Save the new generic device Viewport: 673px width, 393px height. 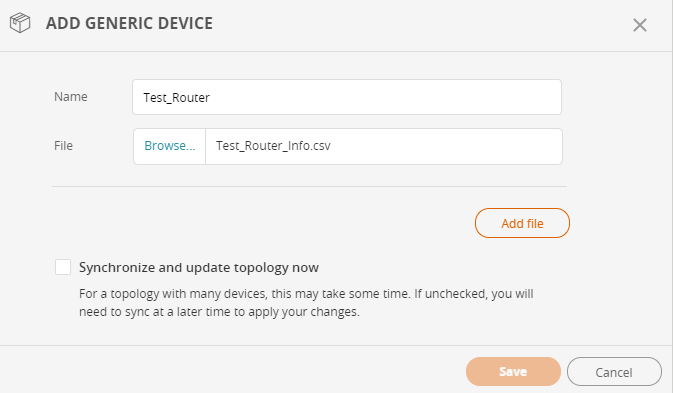(x=513, y=372)
